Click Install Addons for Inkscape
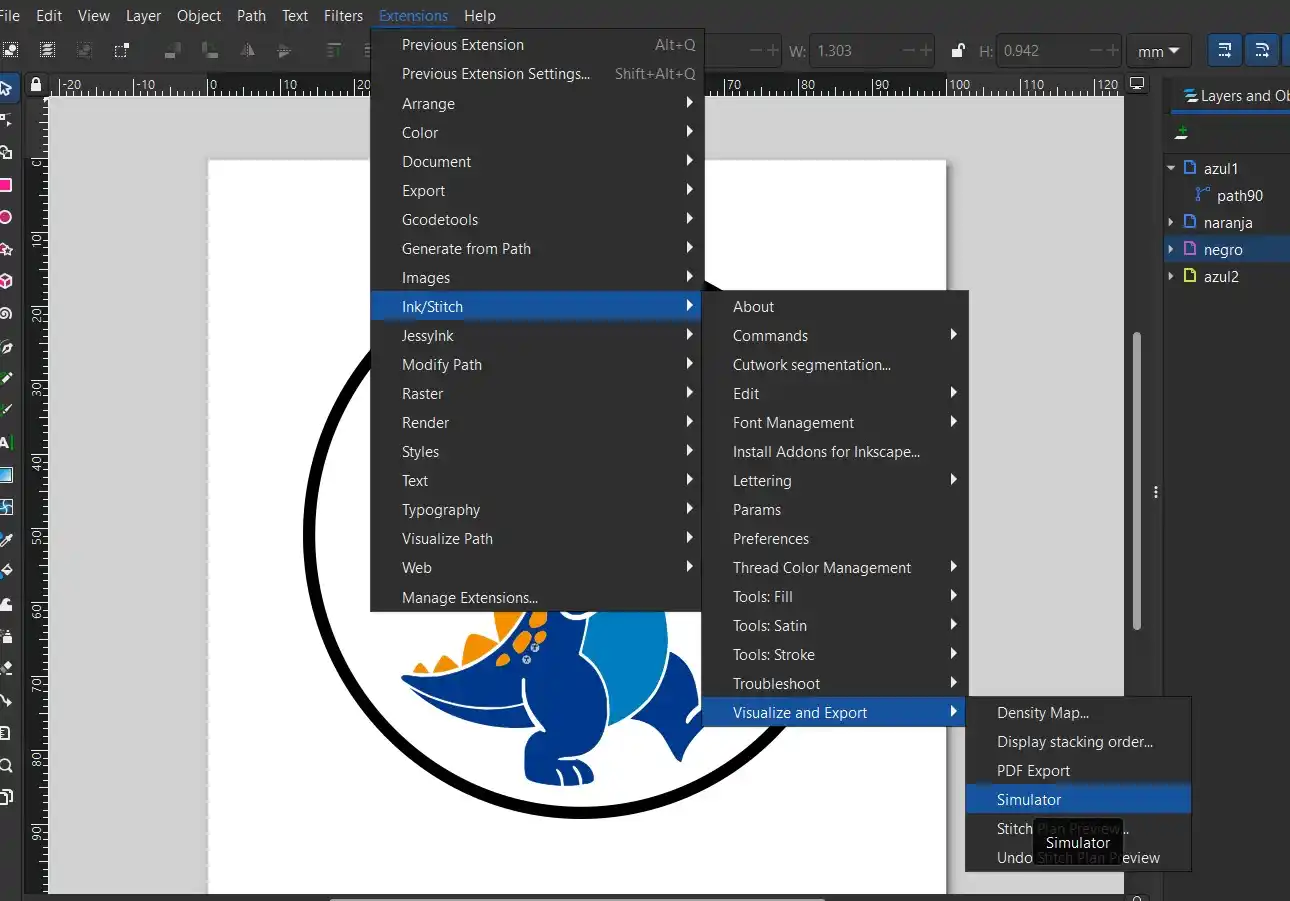The image size is (1290, 901). point(835,452)
